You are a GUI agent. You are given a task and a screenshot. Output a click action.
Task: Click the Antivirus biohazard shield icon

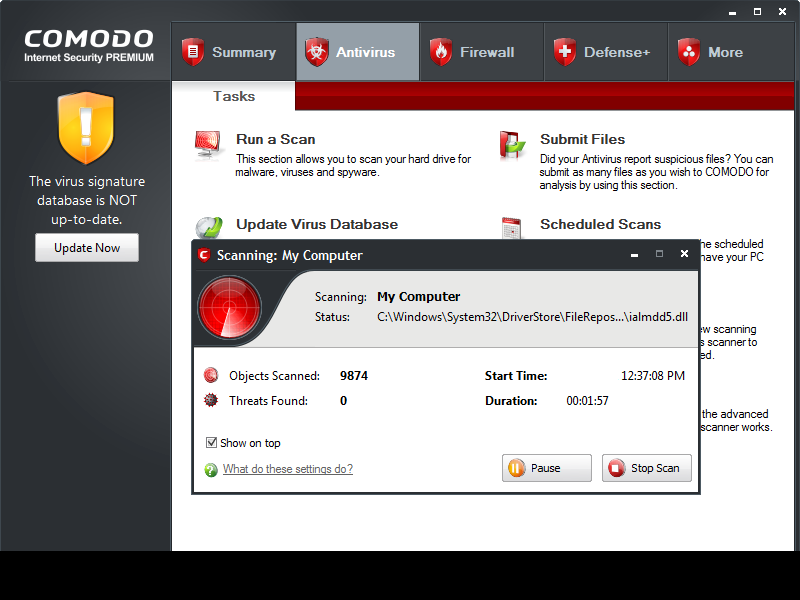(x=316, y=52)
